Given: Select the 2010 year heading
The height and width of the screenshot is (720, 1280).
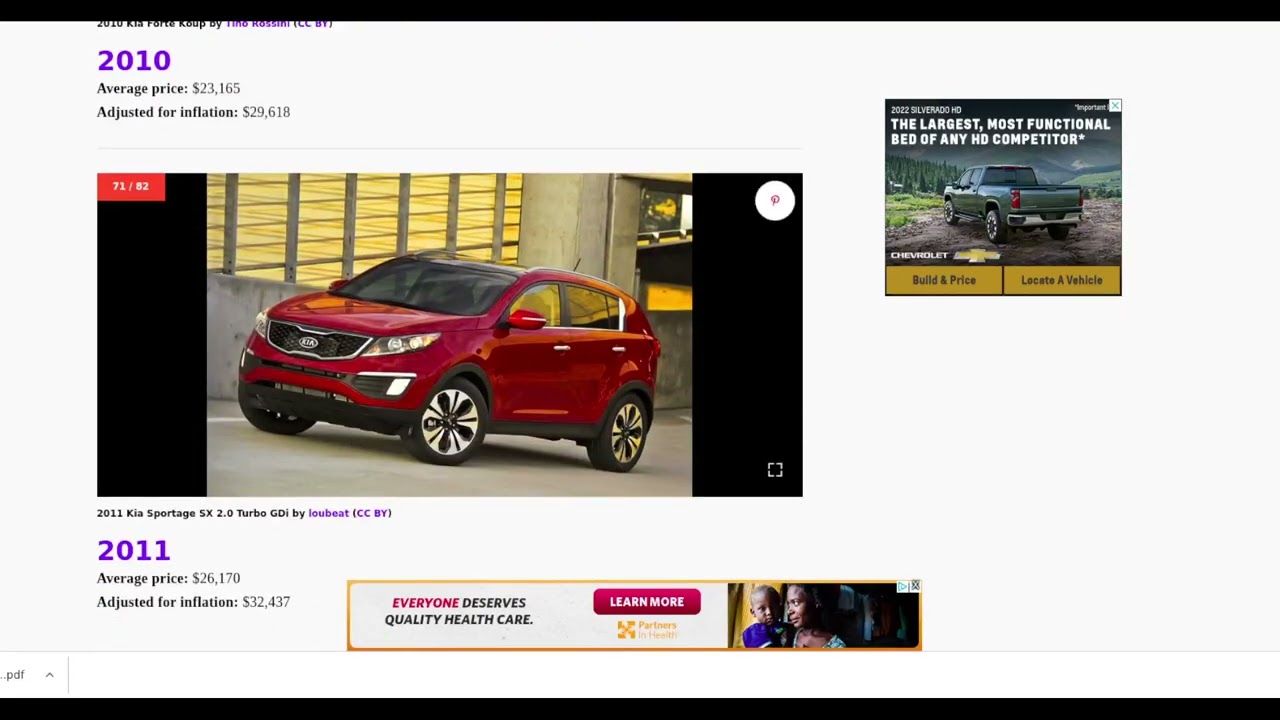Looking at the screenshot, I should [134, 60].
